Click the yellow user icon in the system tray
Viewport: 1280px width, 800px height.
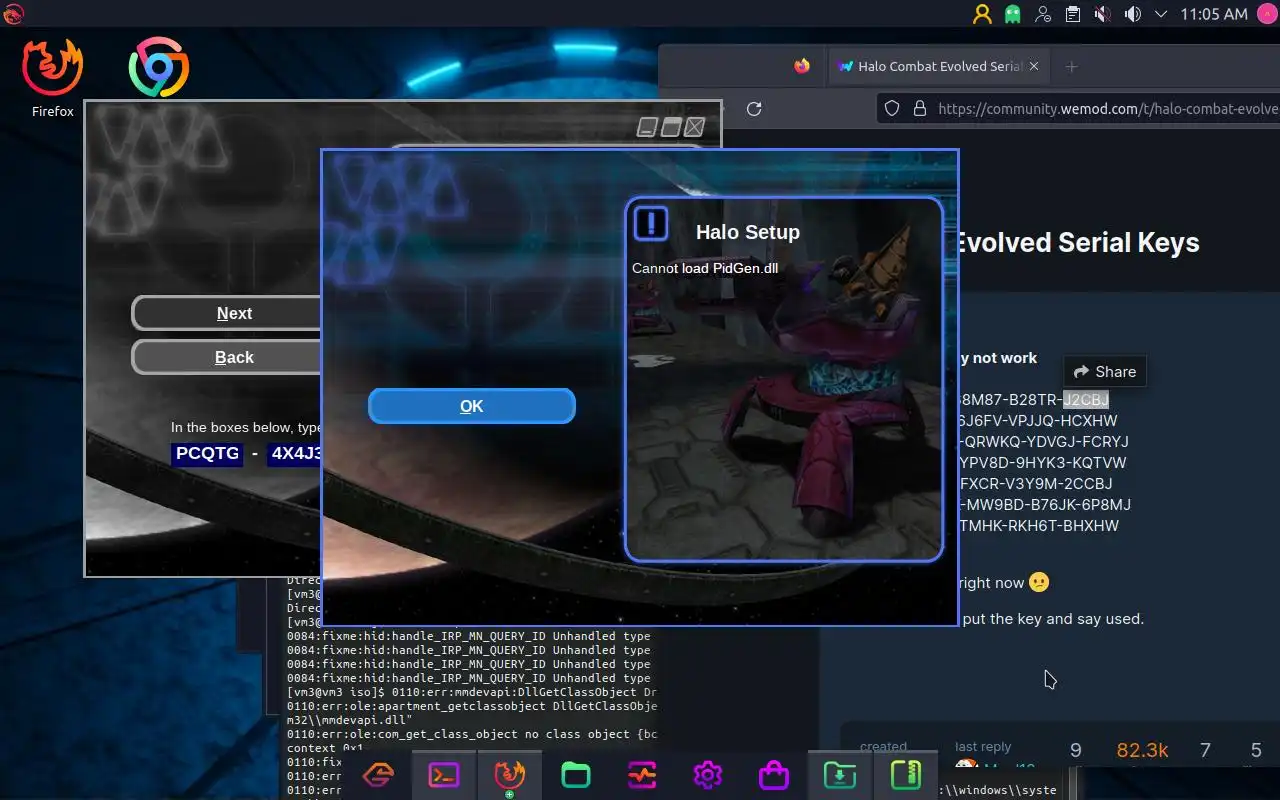[x=982, y=14]
